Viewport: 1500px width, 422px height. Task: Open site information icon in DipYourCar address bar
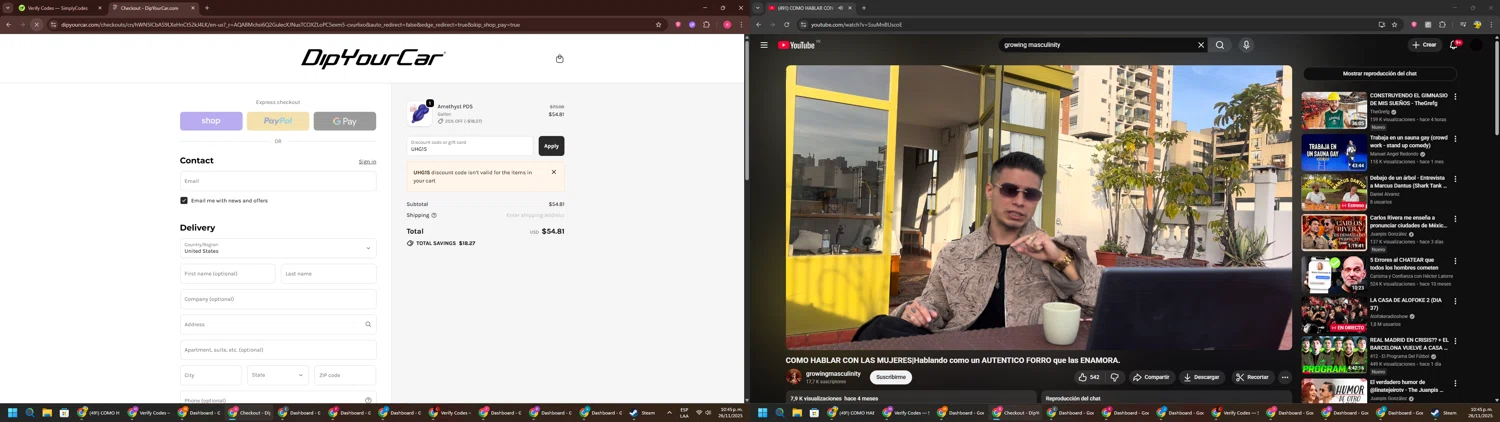pos(54,24)
